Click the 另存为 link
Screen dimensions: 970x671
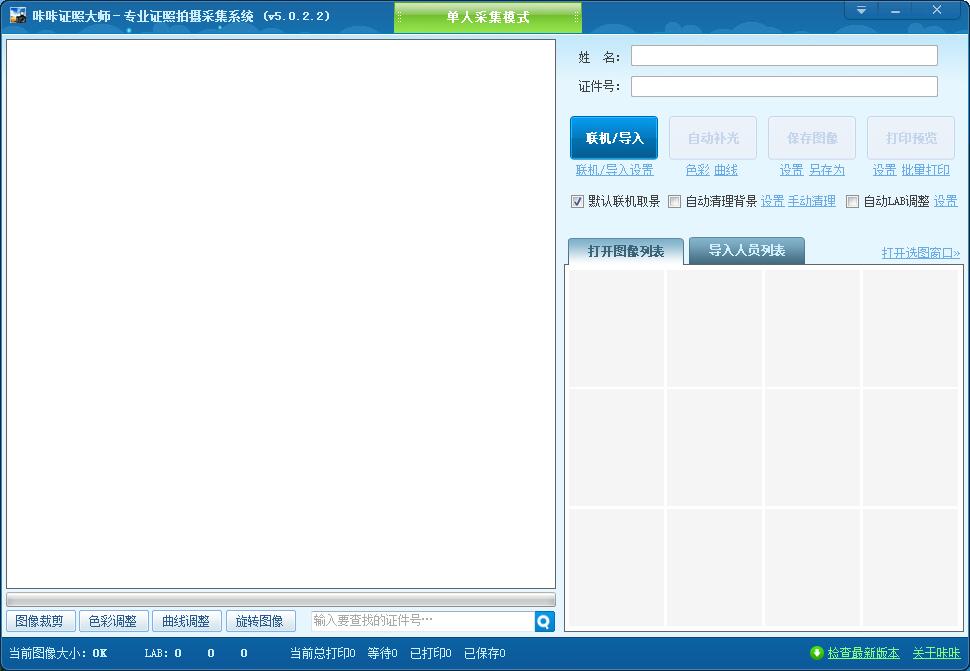pos(826,170)
